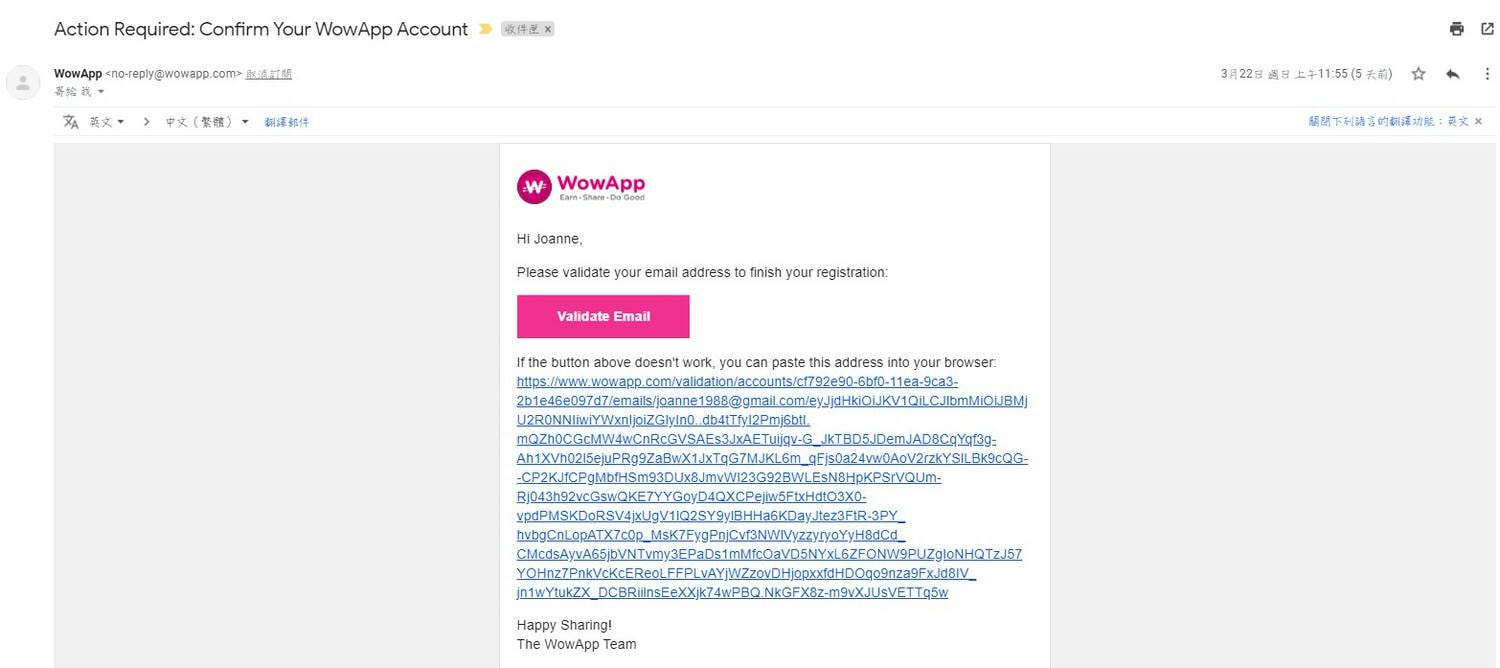Dismiss the translation bar with the X
The width and height of the screenshot is (1500, 668).
point(1479,122)
